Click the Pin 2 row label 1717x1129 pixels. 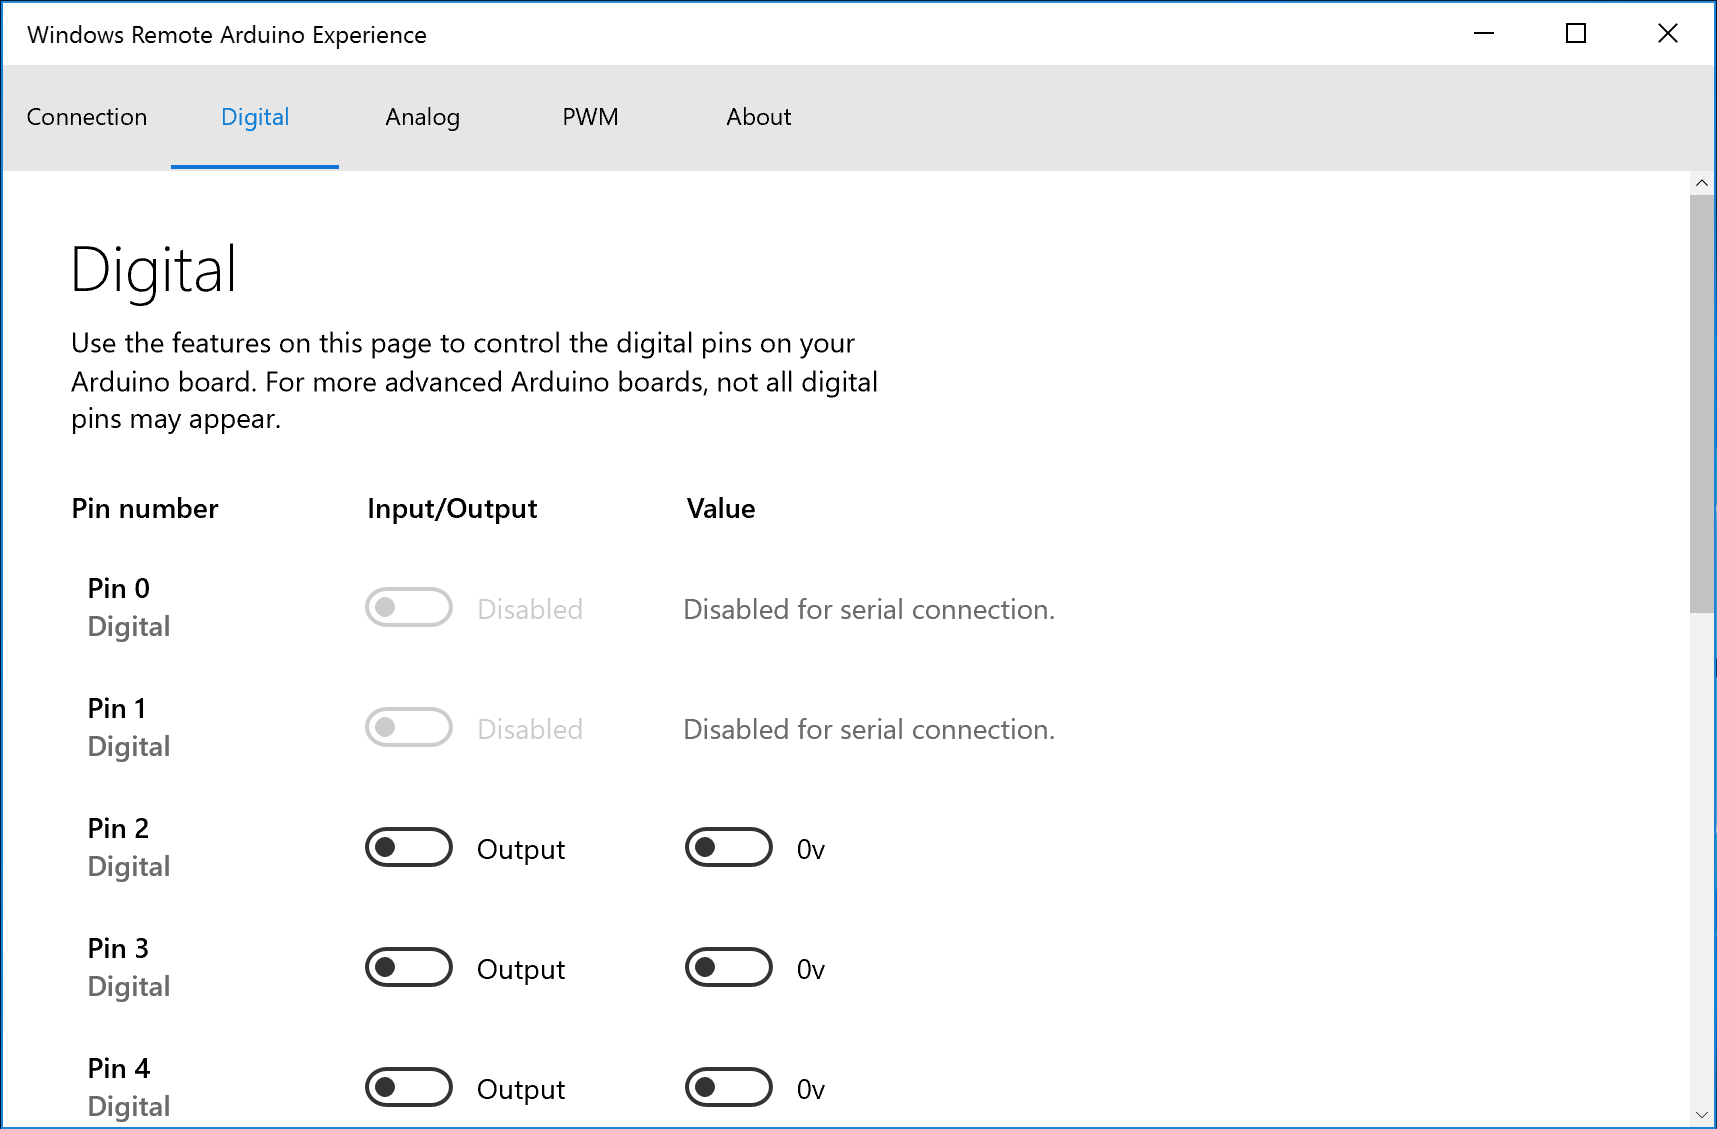118,829
